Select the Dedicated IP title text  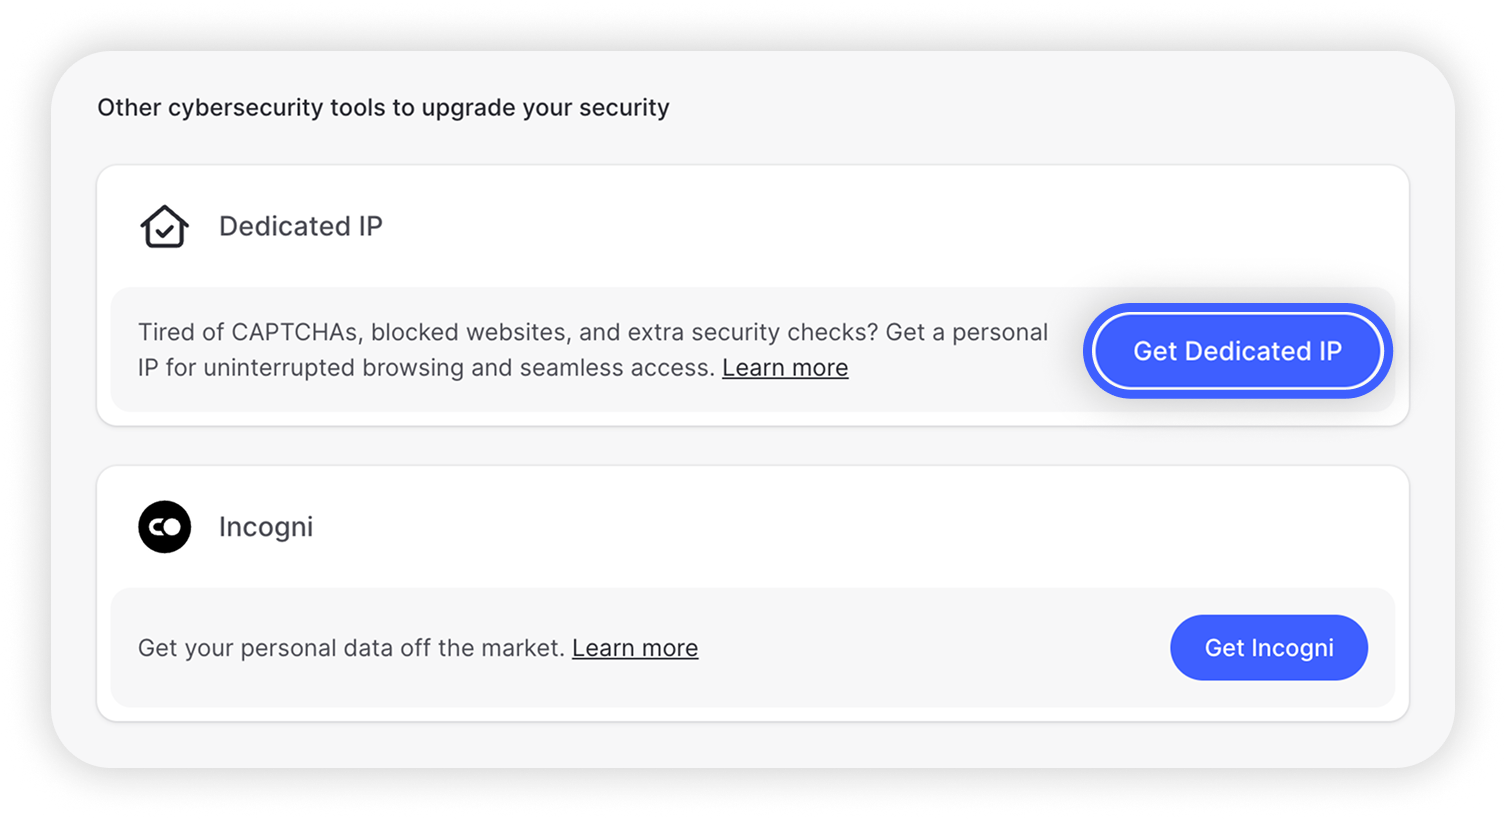click(301, 227)
